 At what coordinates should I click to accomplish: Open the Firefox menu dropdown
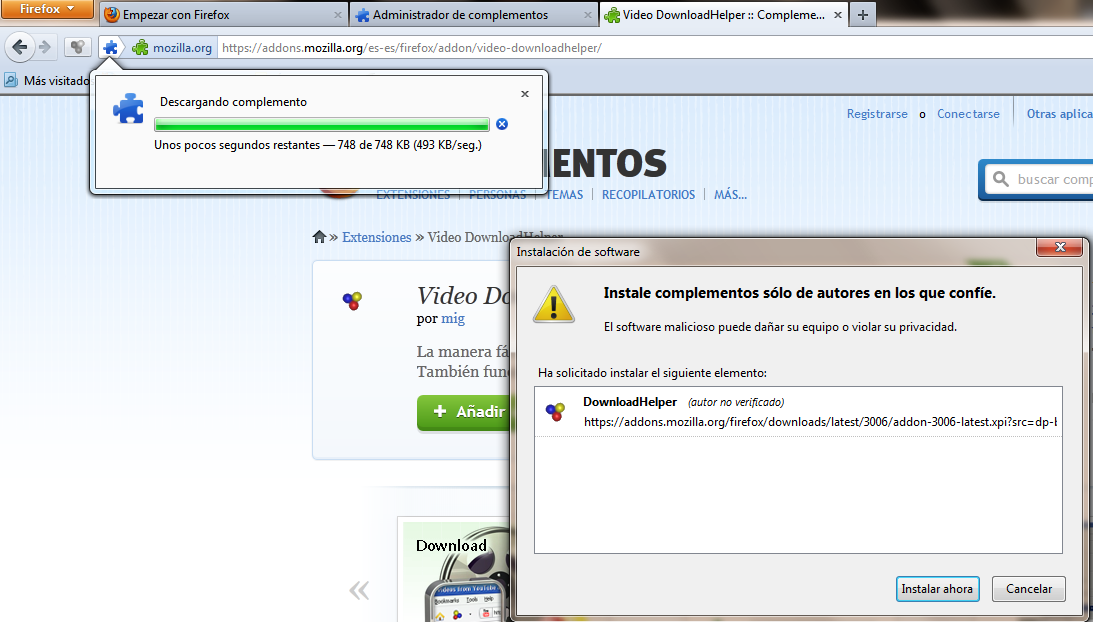click(x=47, y=10)
